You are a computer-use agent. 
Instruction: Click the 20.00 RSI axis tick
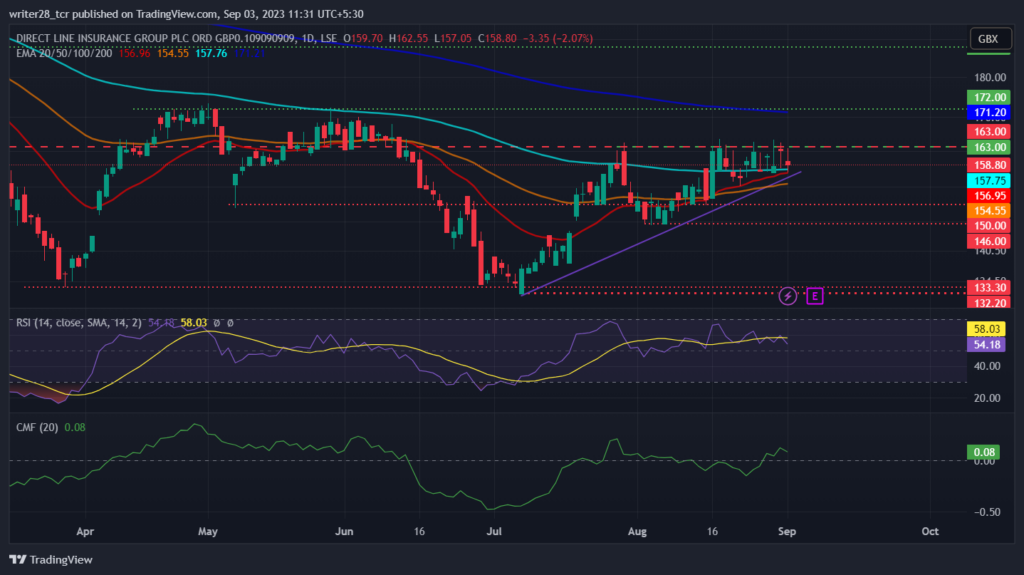click(987, 398)
